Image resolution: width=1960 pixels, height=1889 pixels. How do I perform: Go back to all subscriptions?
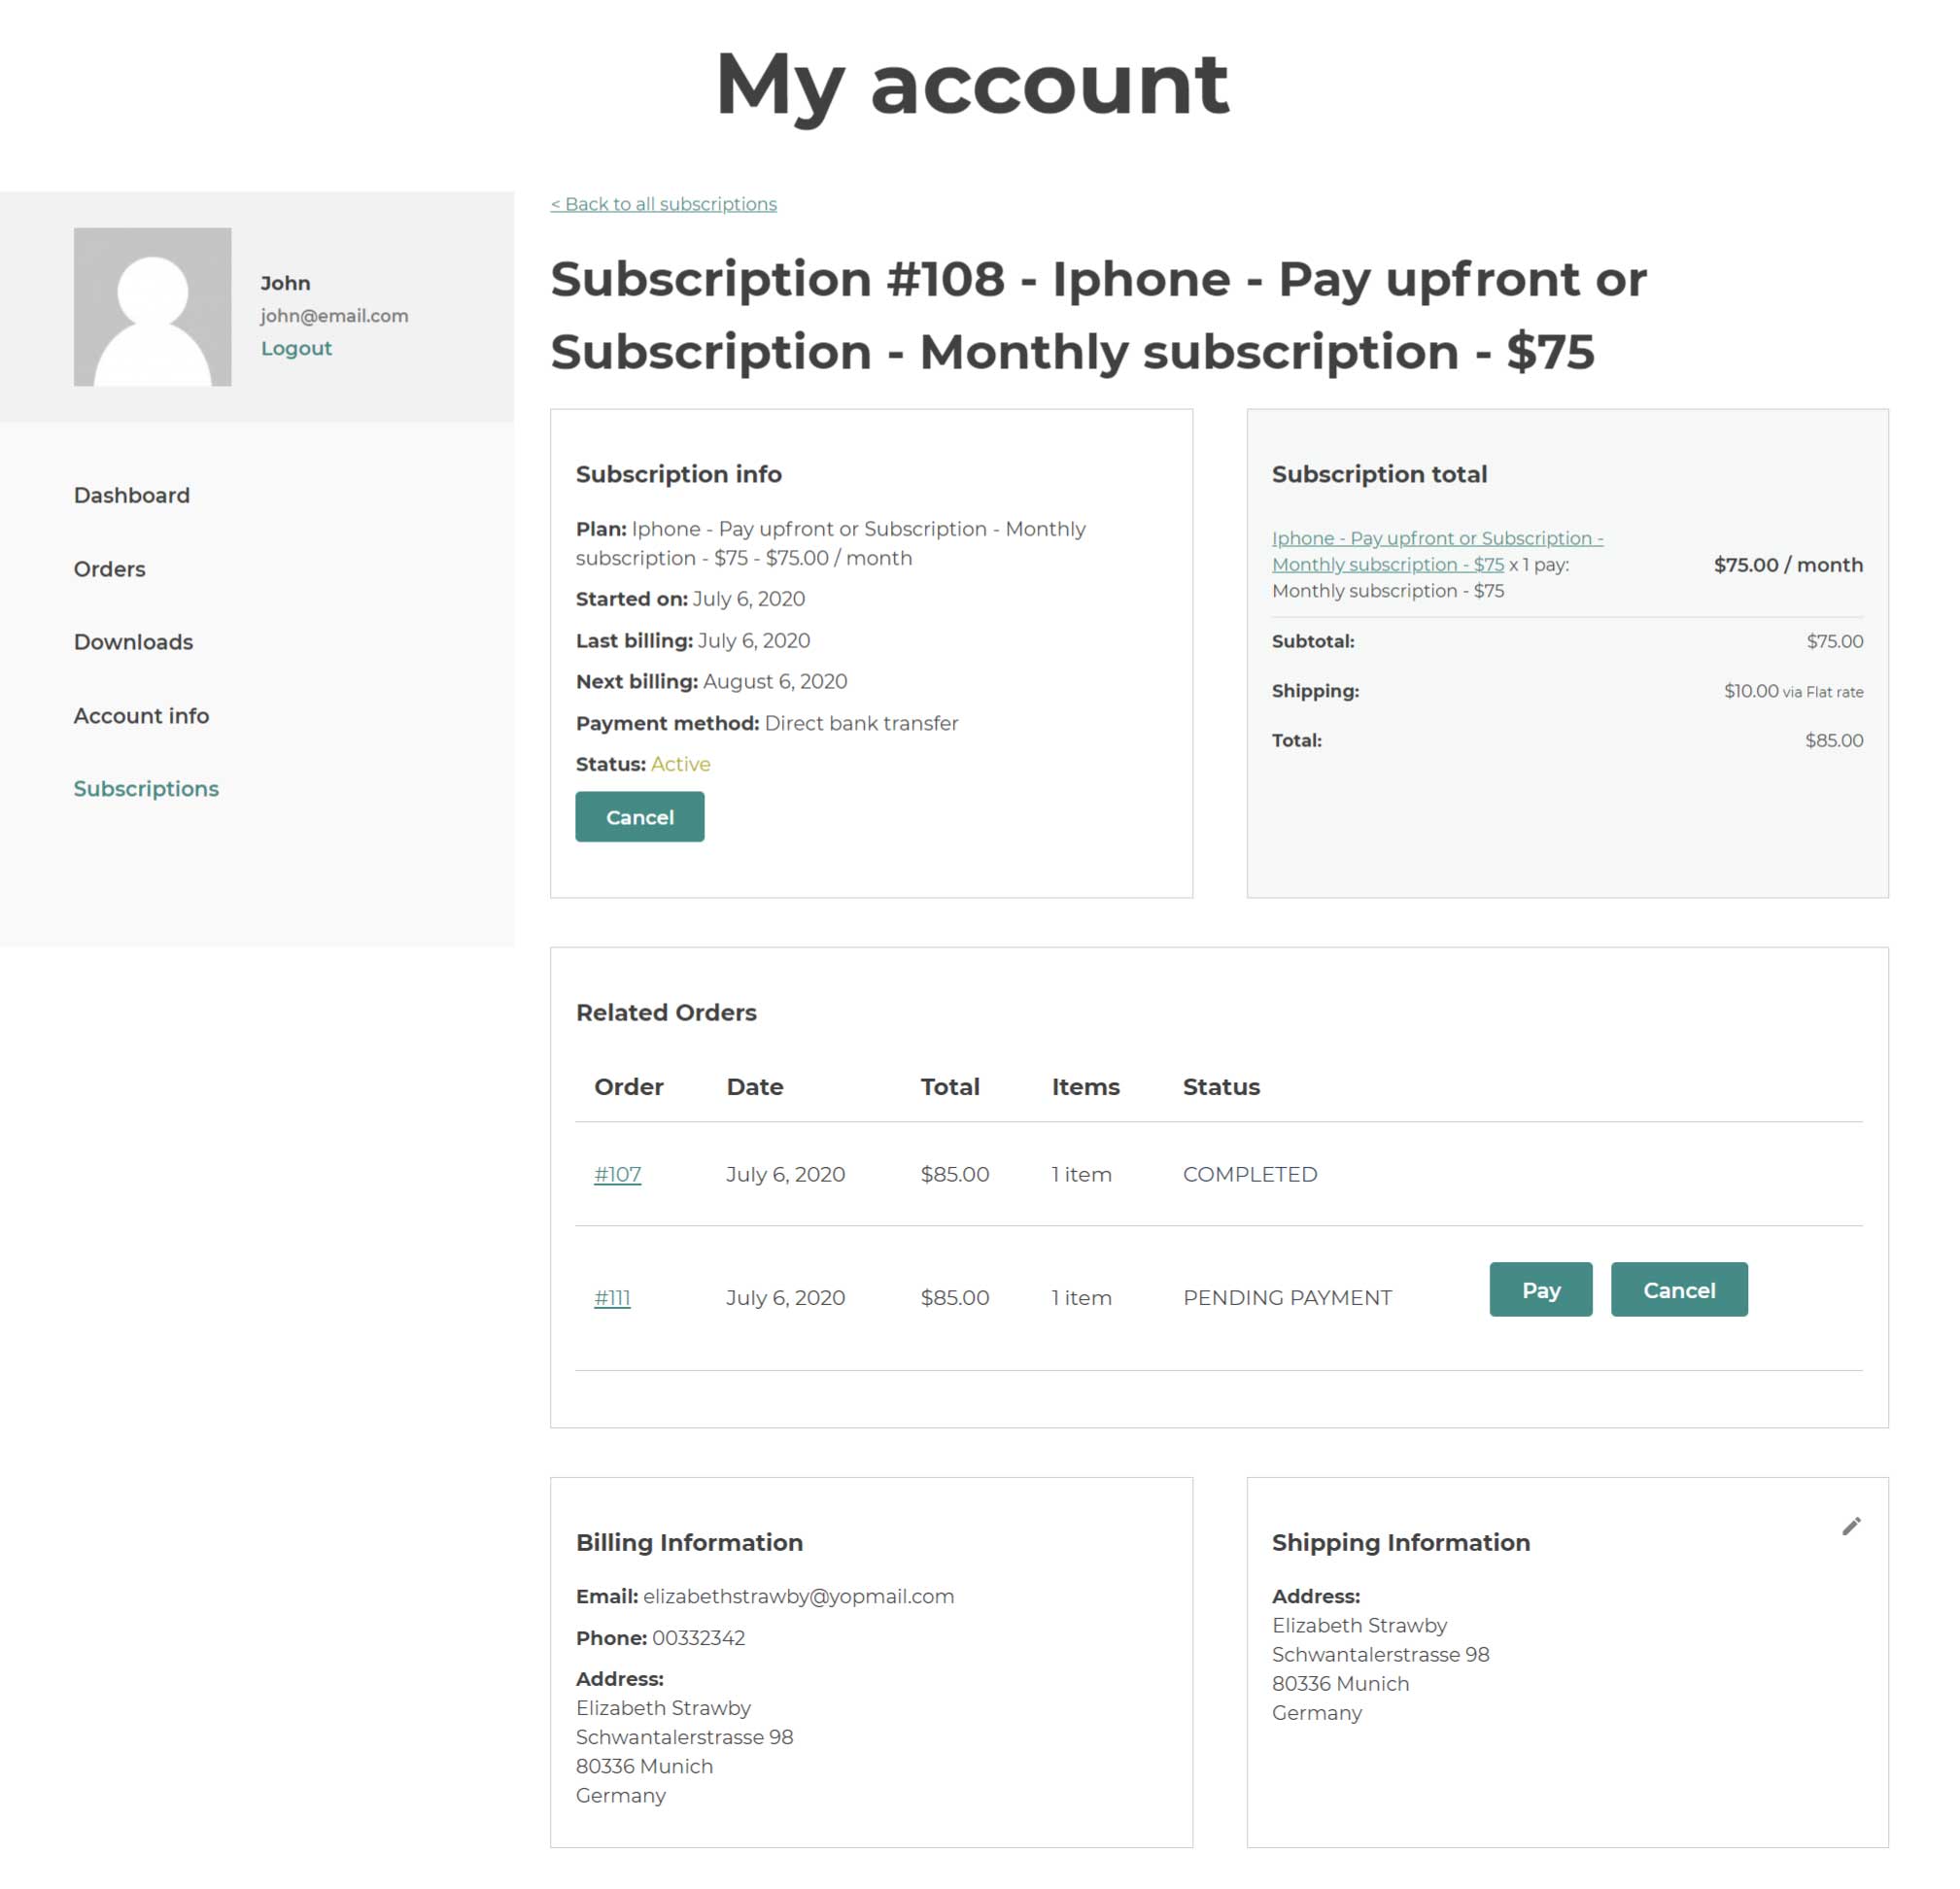pyautogui.click(x=663, y=204)
